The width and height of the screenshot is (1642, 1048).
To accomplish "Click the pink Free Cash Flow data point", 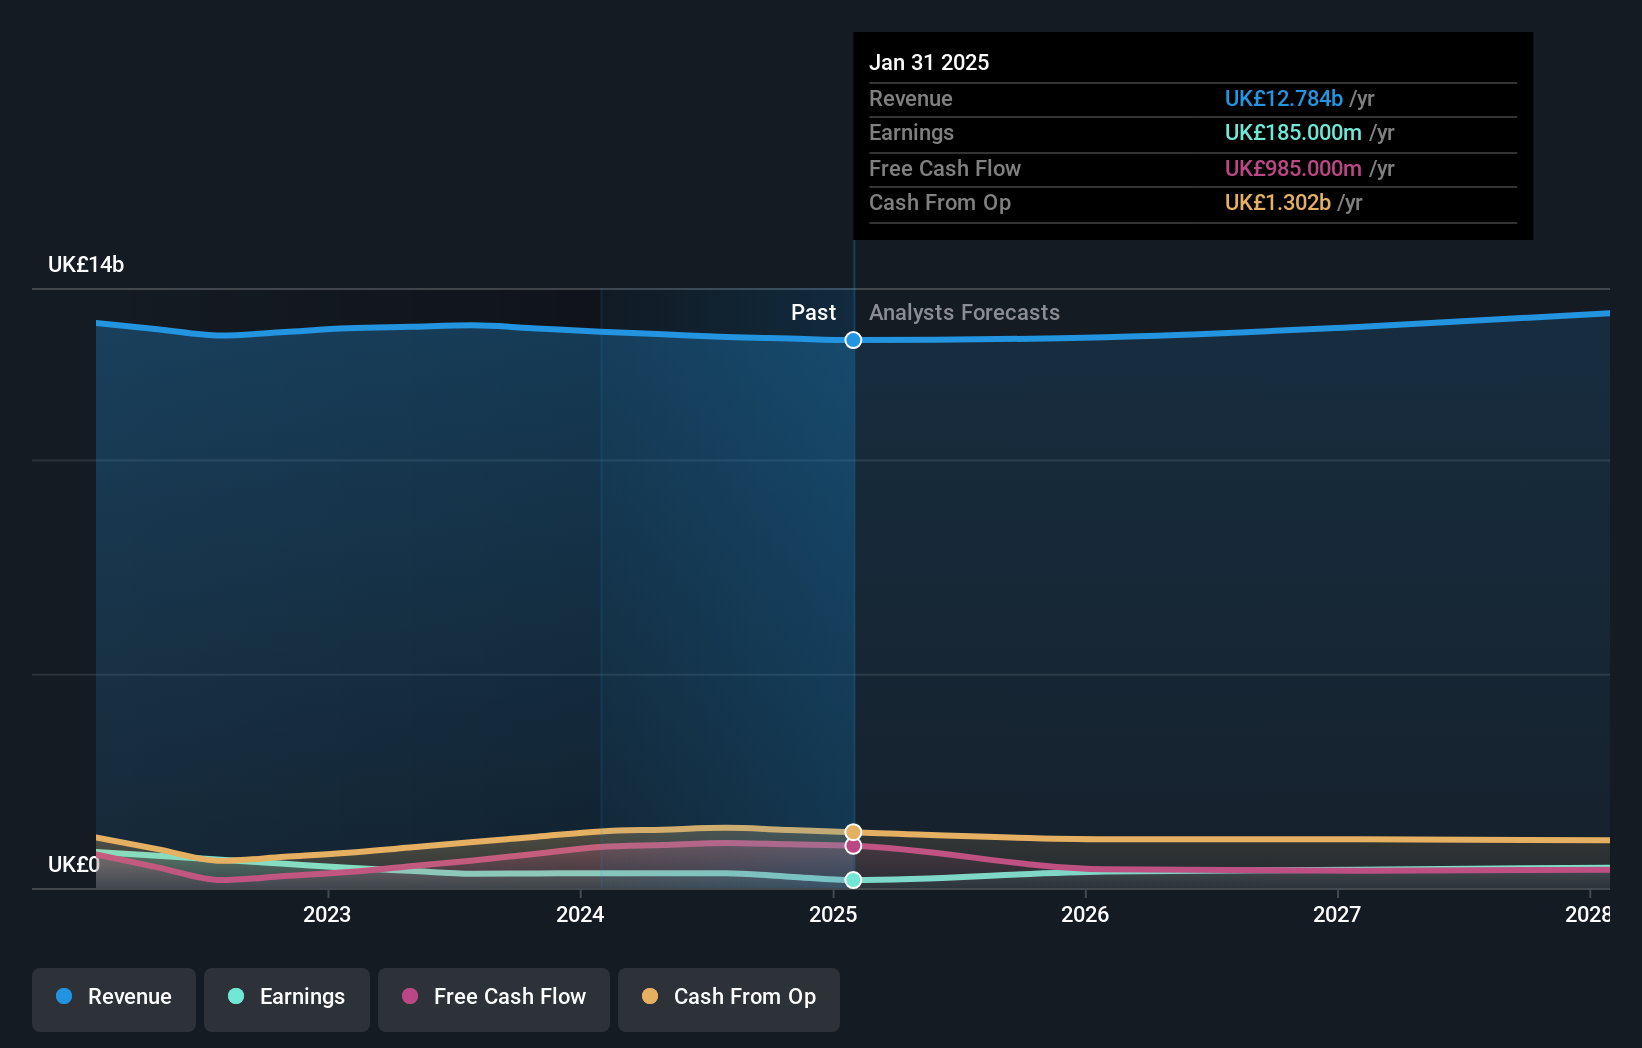I will [x=853, y=846].
